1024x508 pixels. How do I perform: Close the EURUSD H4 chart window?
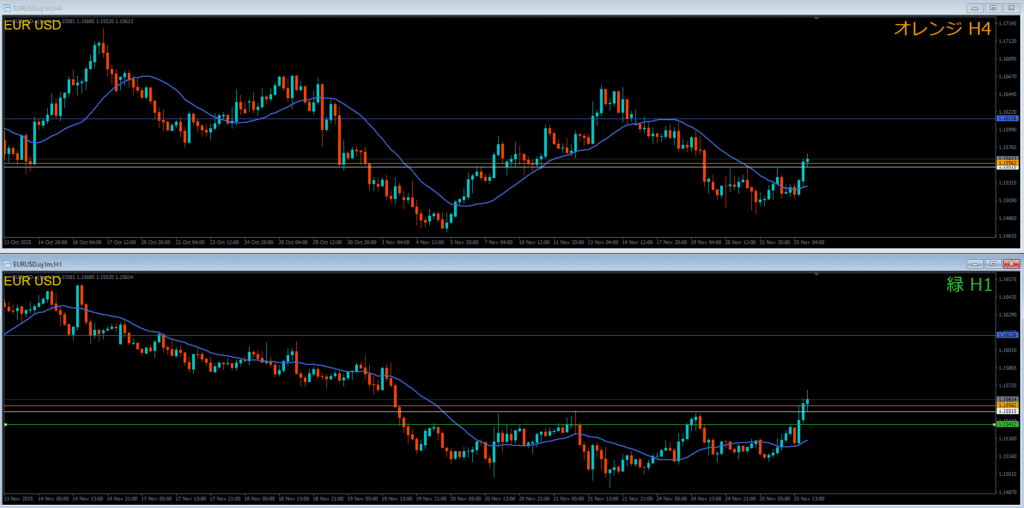(x=1012, y=8)
